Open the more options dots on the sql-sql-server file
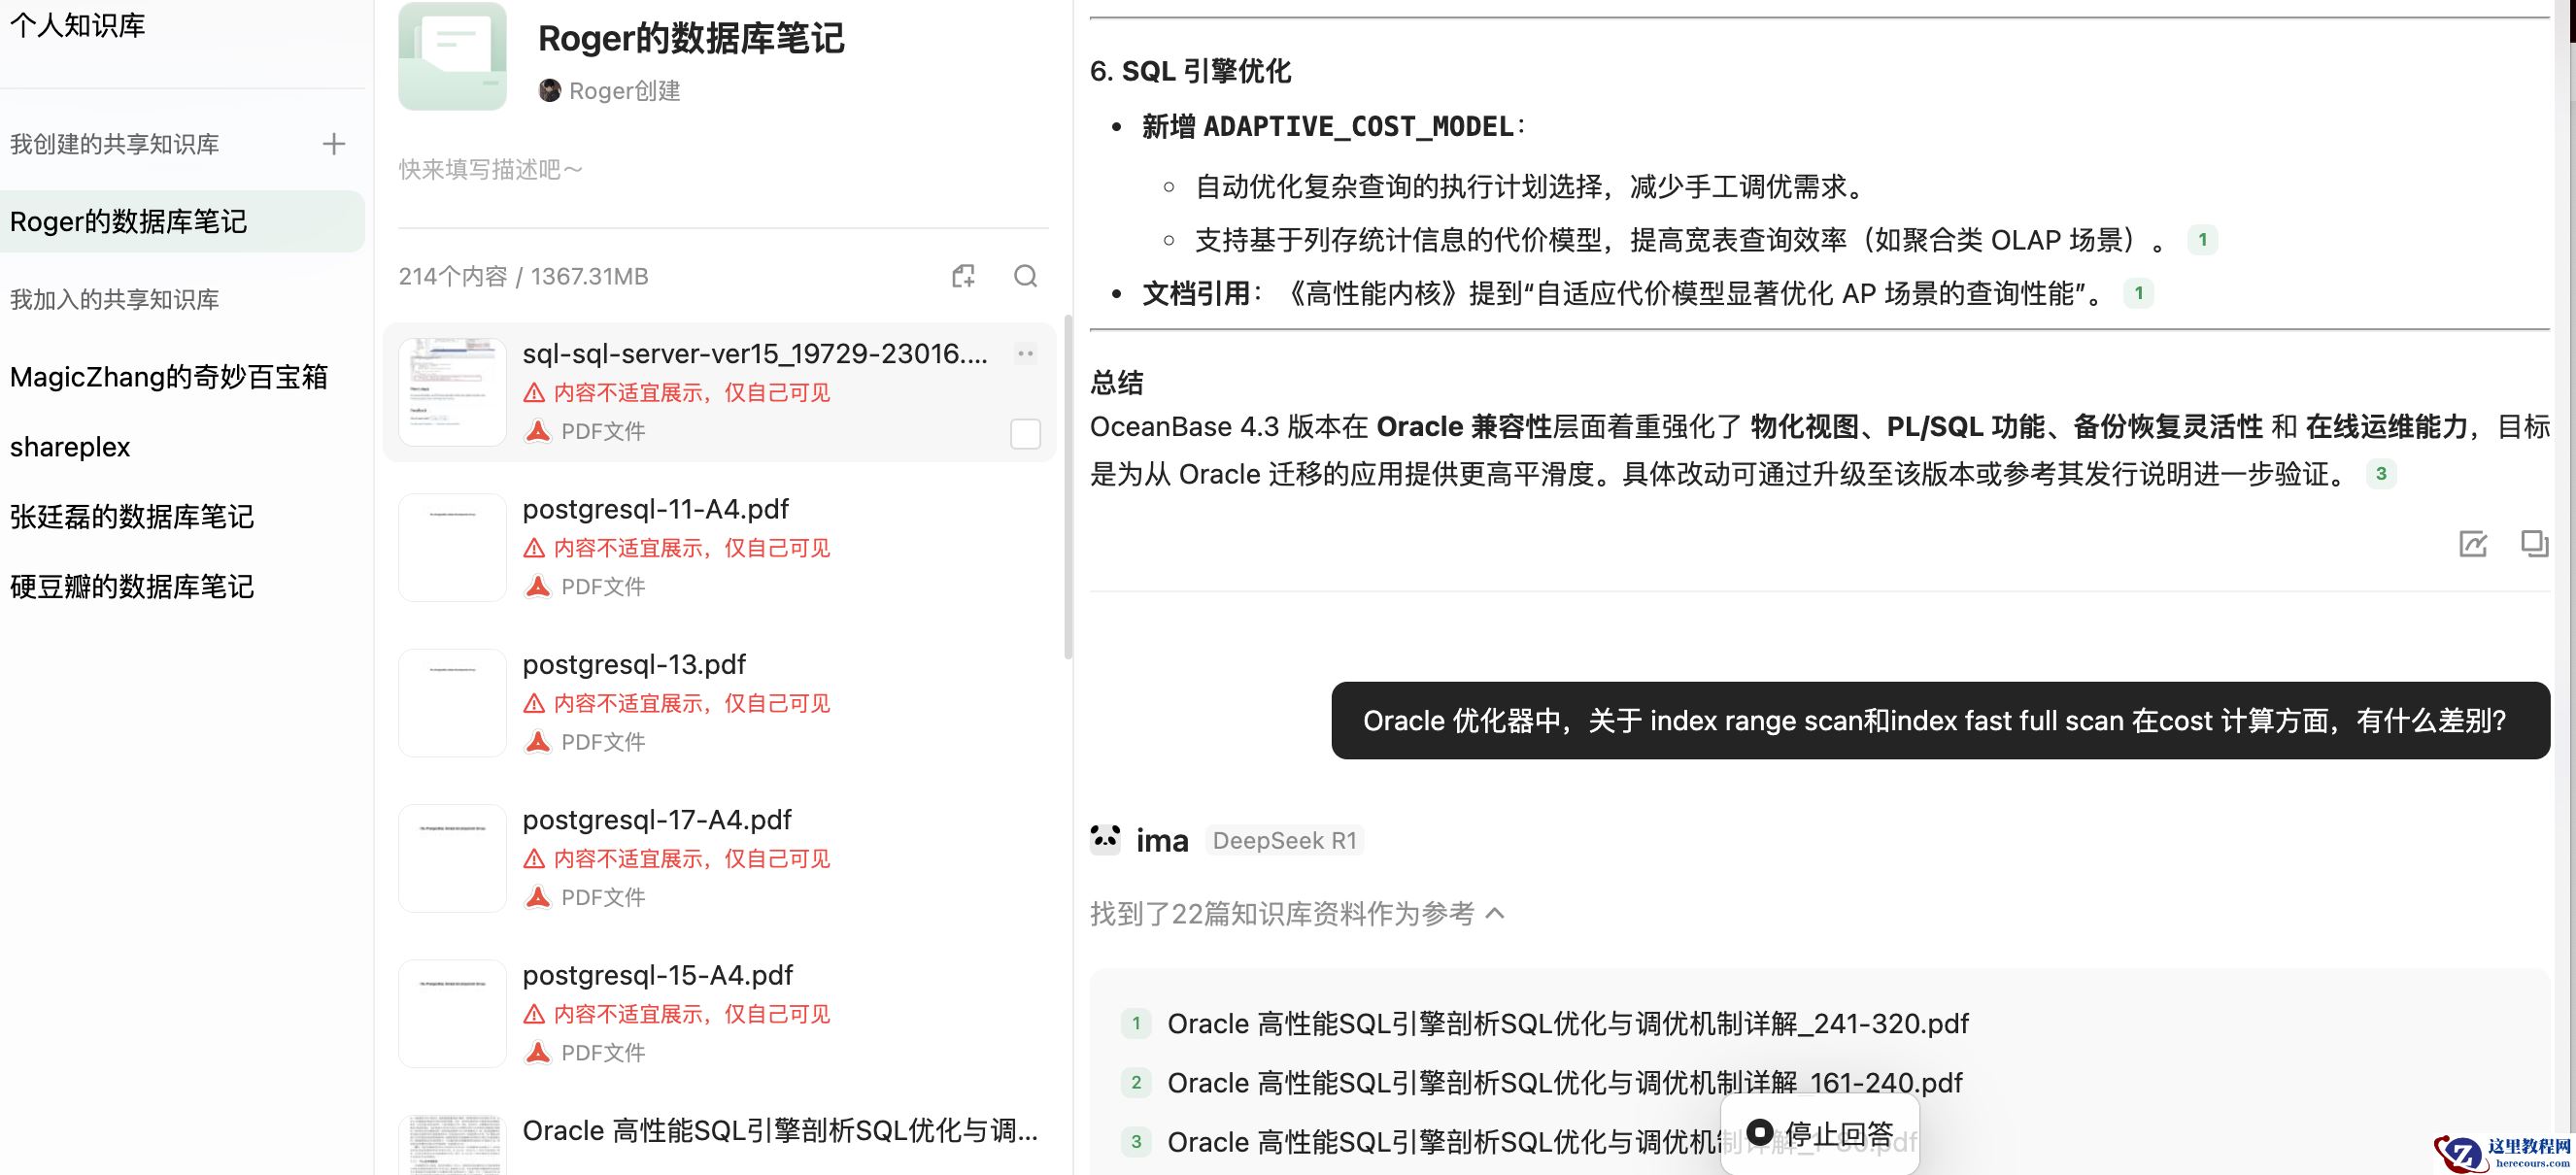 1025,353
